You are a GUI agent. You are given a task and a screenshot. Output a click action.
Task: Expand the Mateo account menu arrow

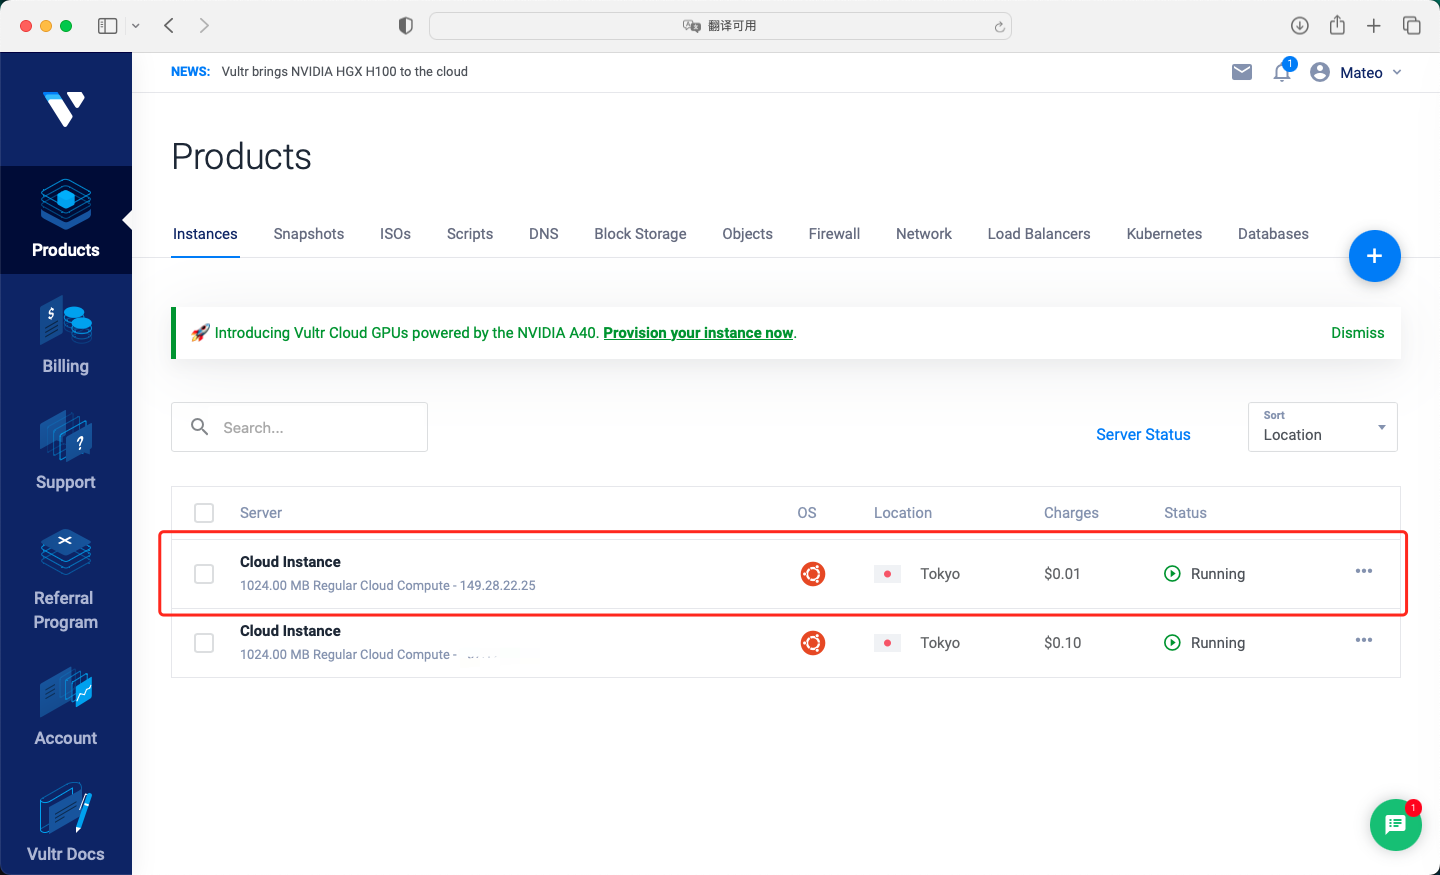(1397, 72)
